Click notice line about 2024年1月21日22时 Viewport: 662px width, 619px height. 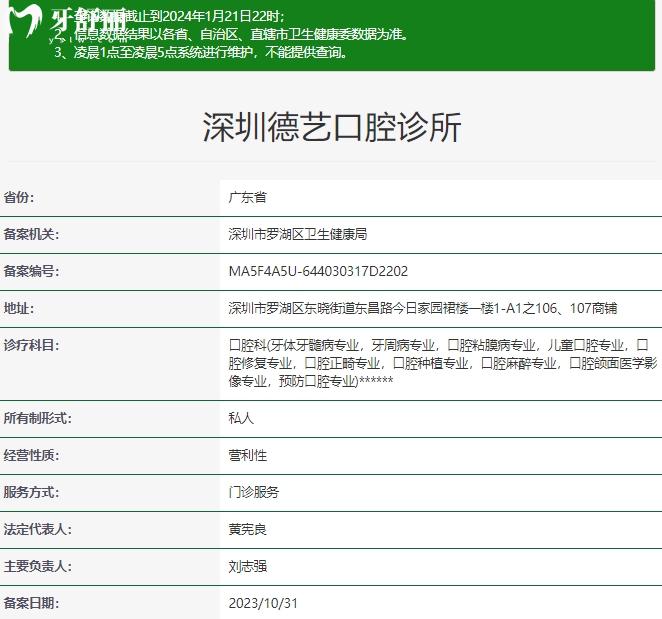click(x=169, y=16)
